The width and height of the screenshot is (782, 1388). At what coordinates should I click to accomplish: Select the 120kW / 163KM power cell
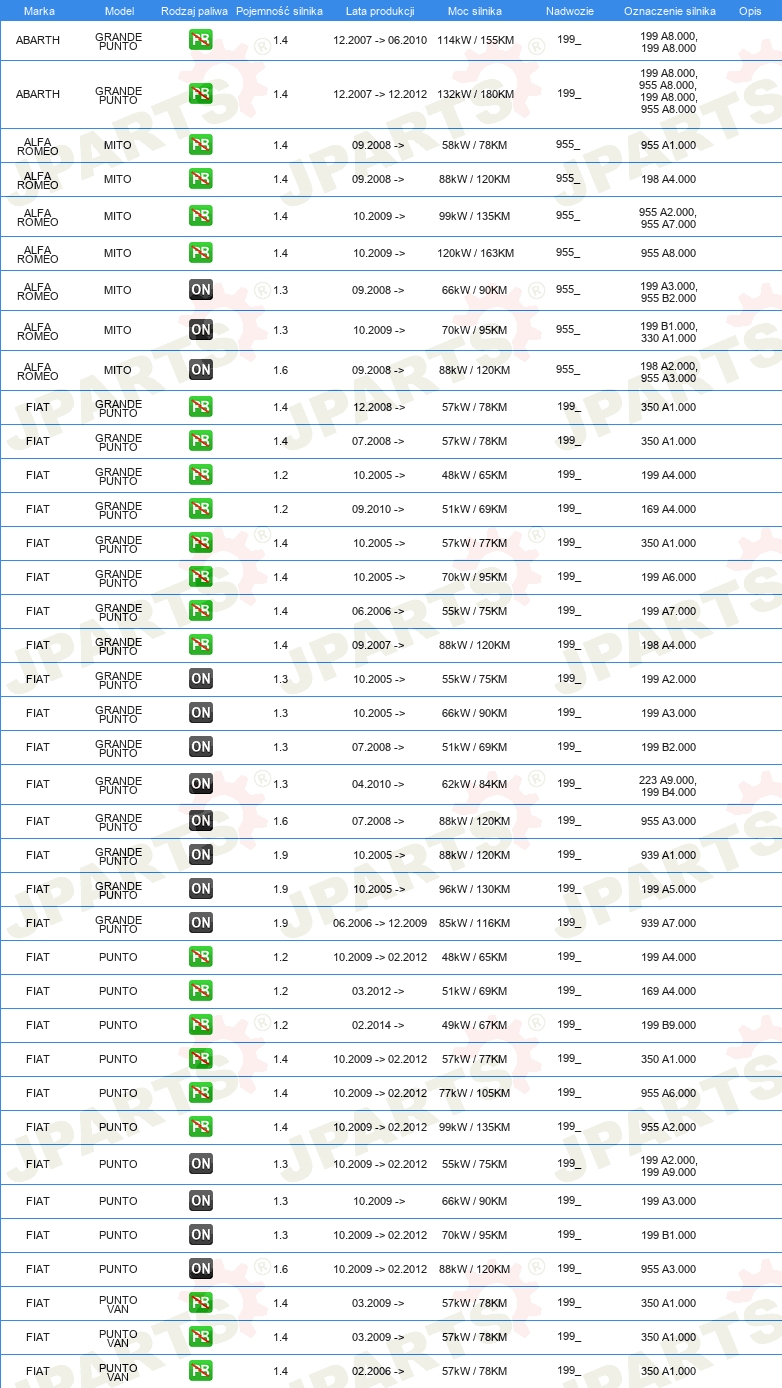(x=476, y=253)
